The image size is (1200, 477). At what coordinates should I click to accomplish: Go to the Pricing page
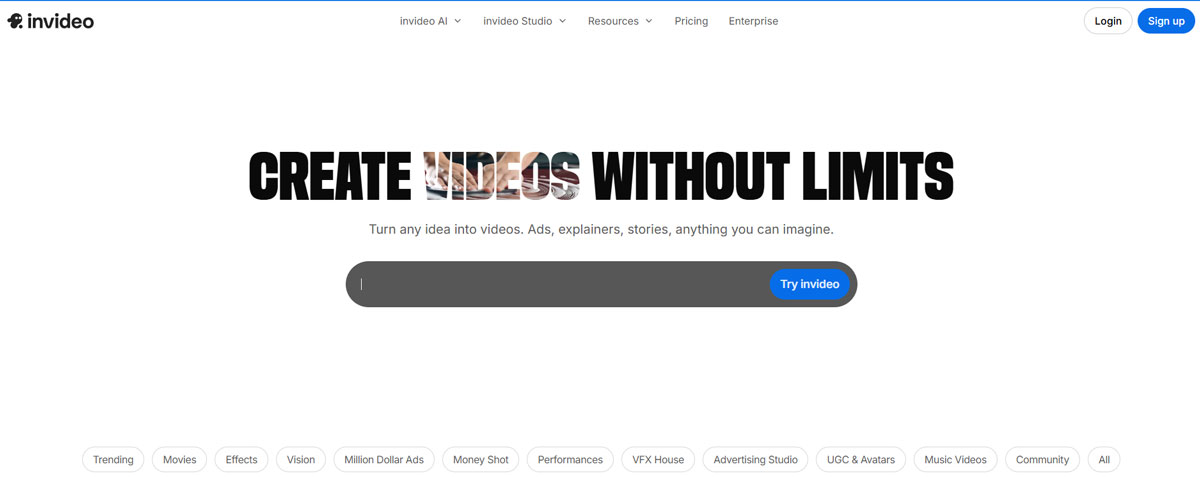[x=691, y=21]
